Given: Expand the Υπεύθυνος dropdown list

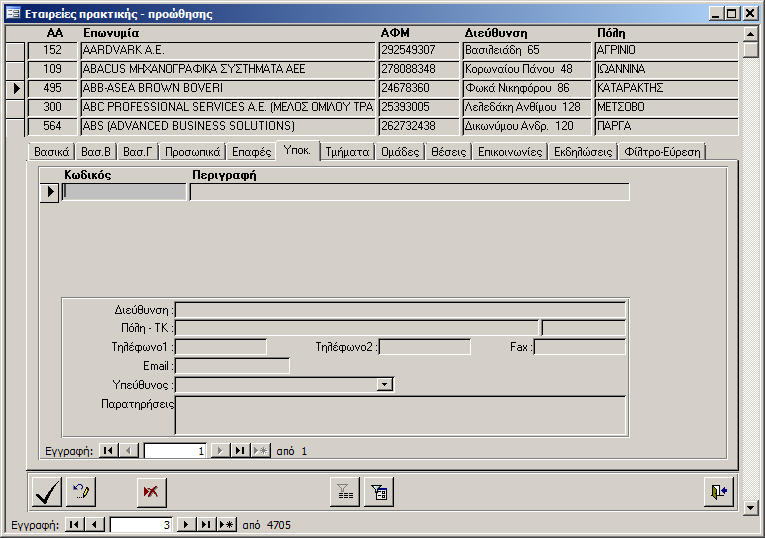Looking at the screenshot, I should tap(384, 384).
